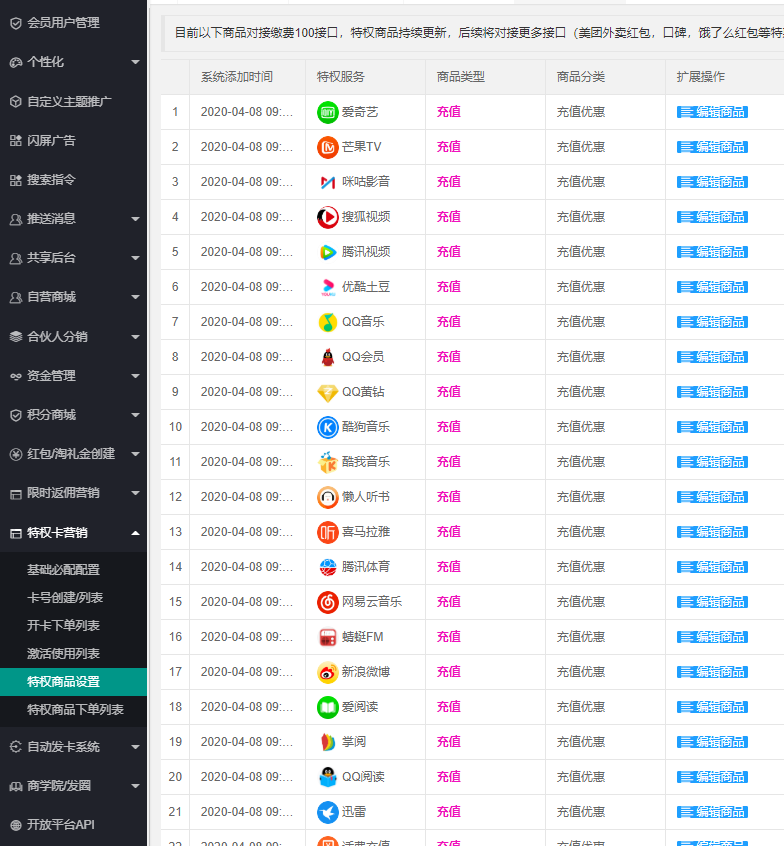Open 自定义主题推广 in sidebar

(69, 102)
